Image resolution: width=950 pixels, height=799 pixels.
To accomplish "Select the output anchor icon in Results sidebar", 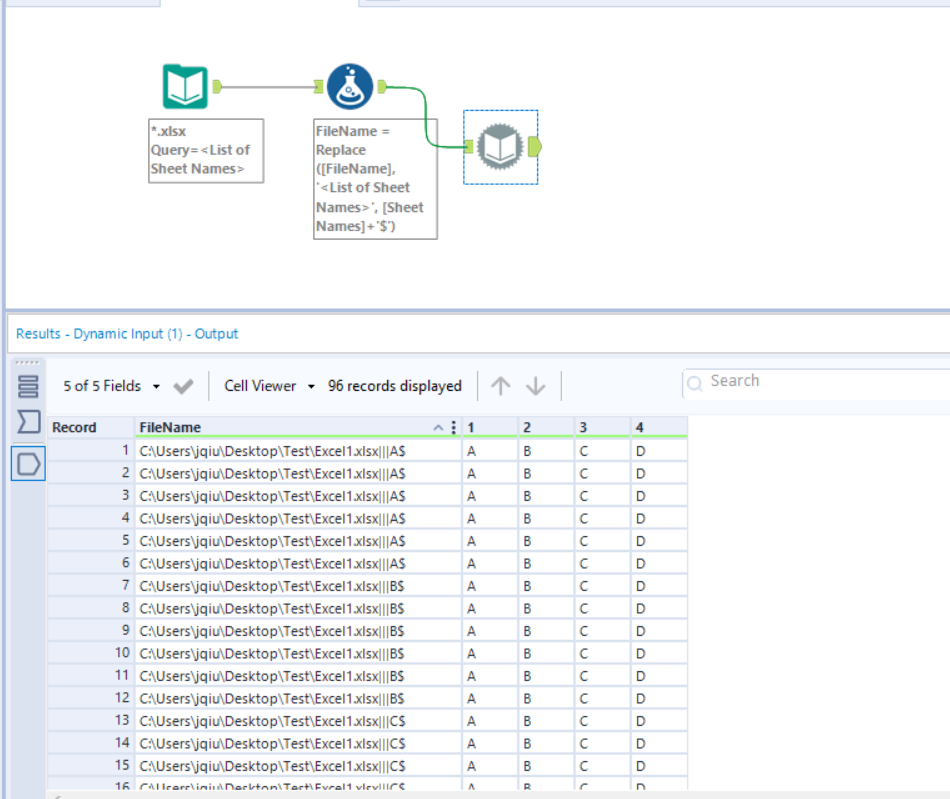I will coord(27,463).
